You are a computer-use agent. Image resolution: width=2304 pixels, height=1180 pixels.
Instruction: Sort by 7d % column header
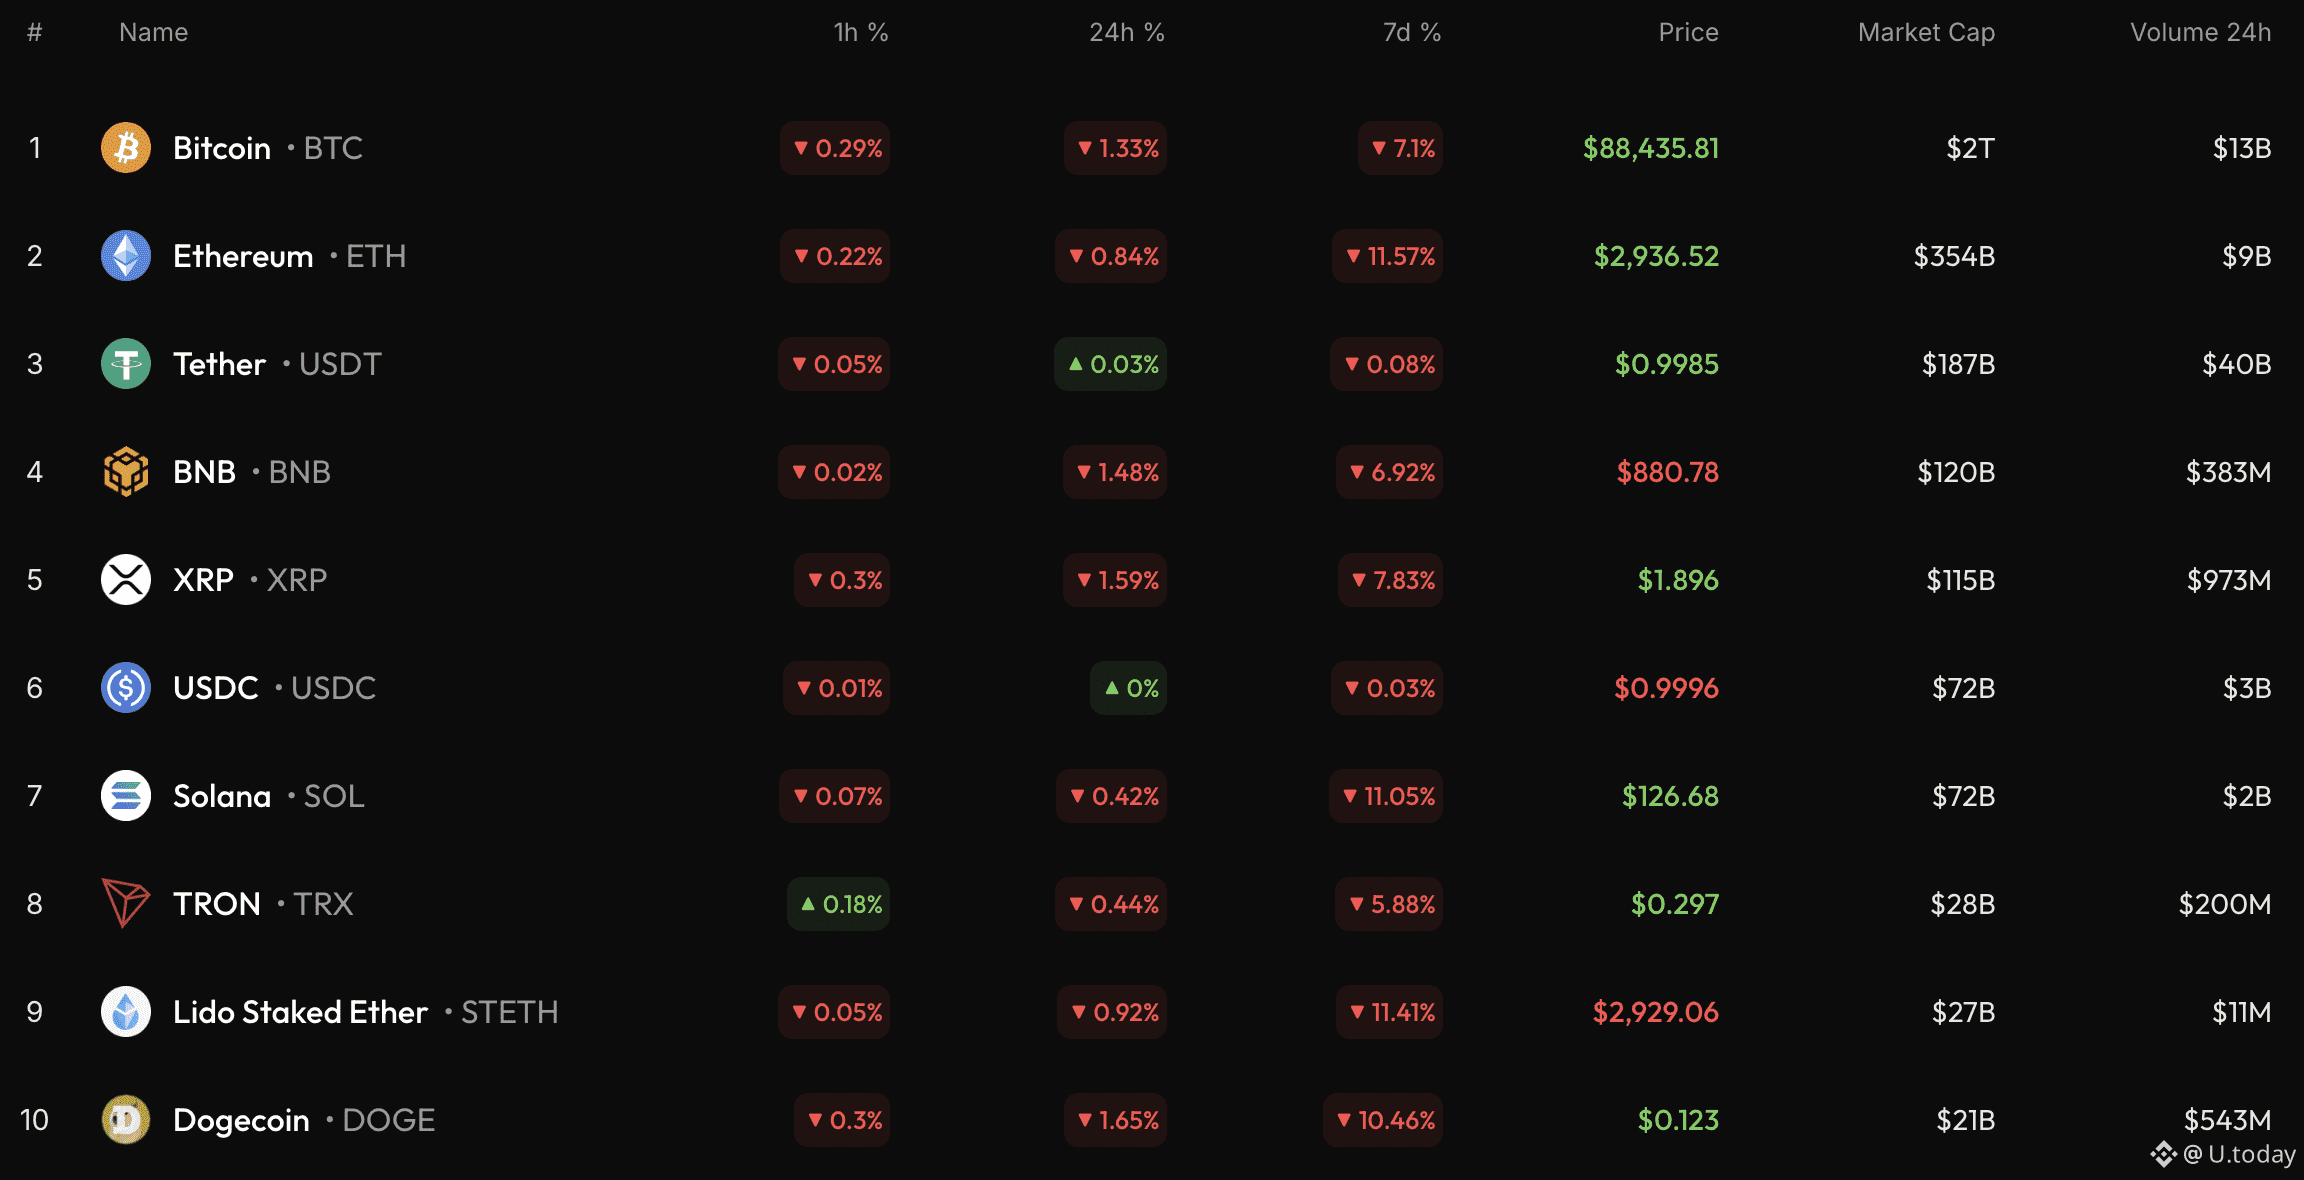tap(1411, 33)
